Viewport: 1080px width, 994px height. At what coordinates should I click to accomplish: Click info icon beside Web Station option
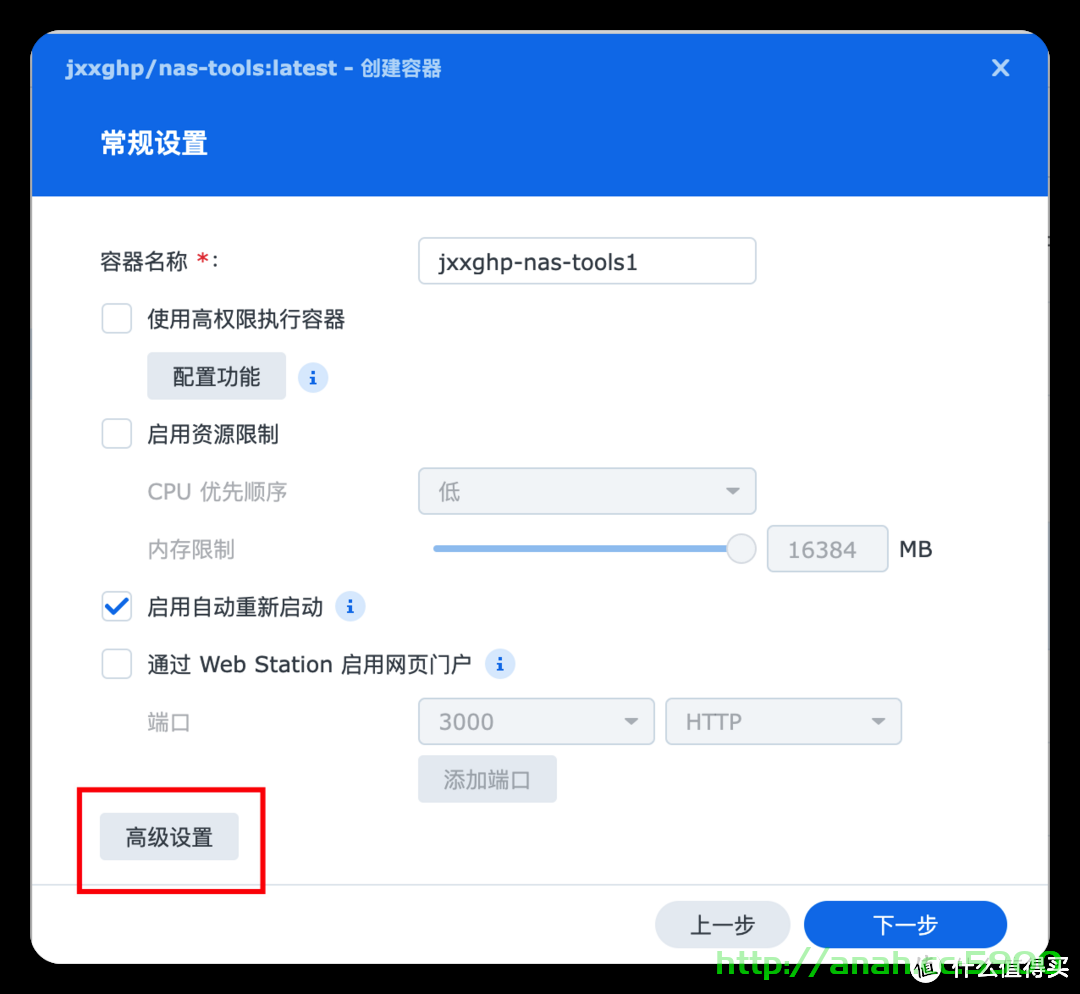tap(500, 665)
